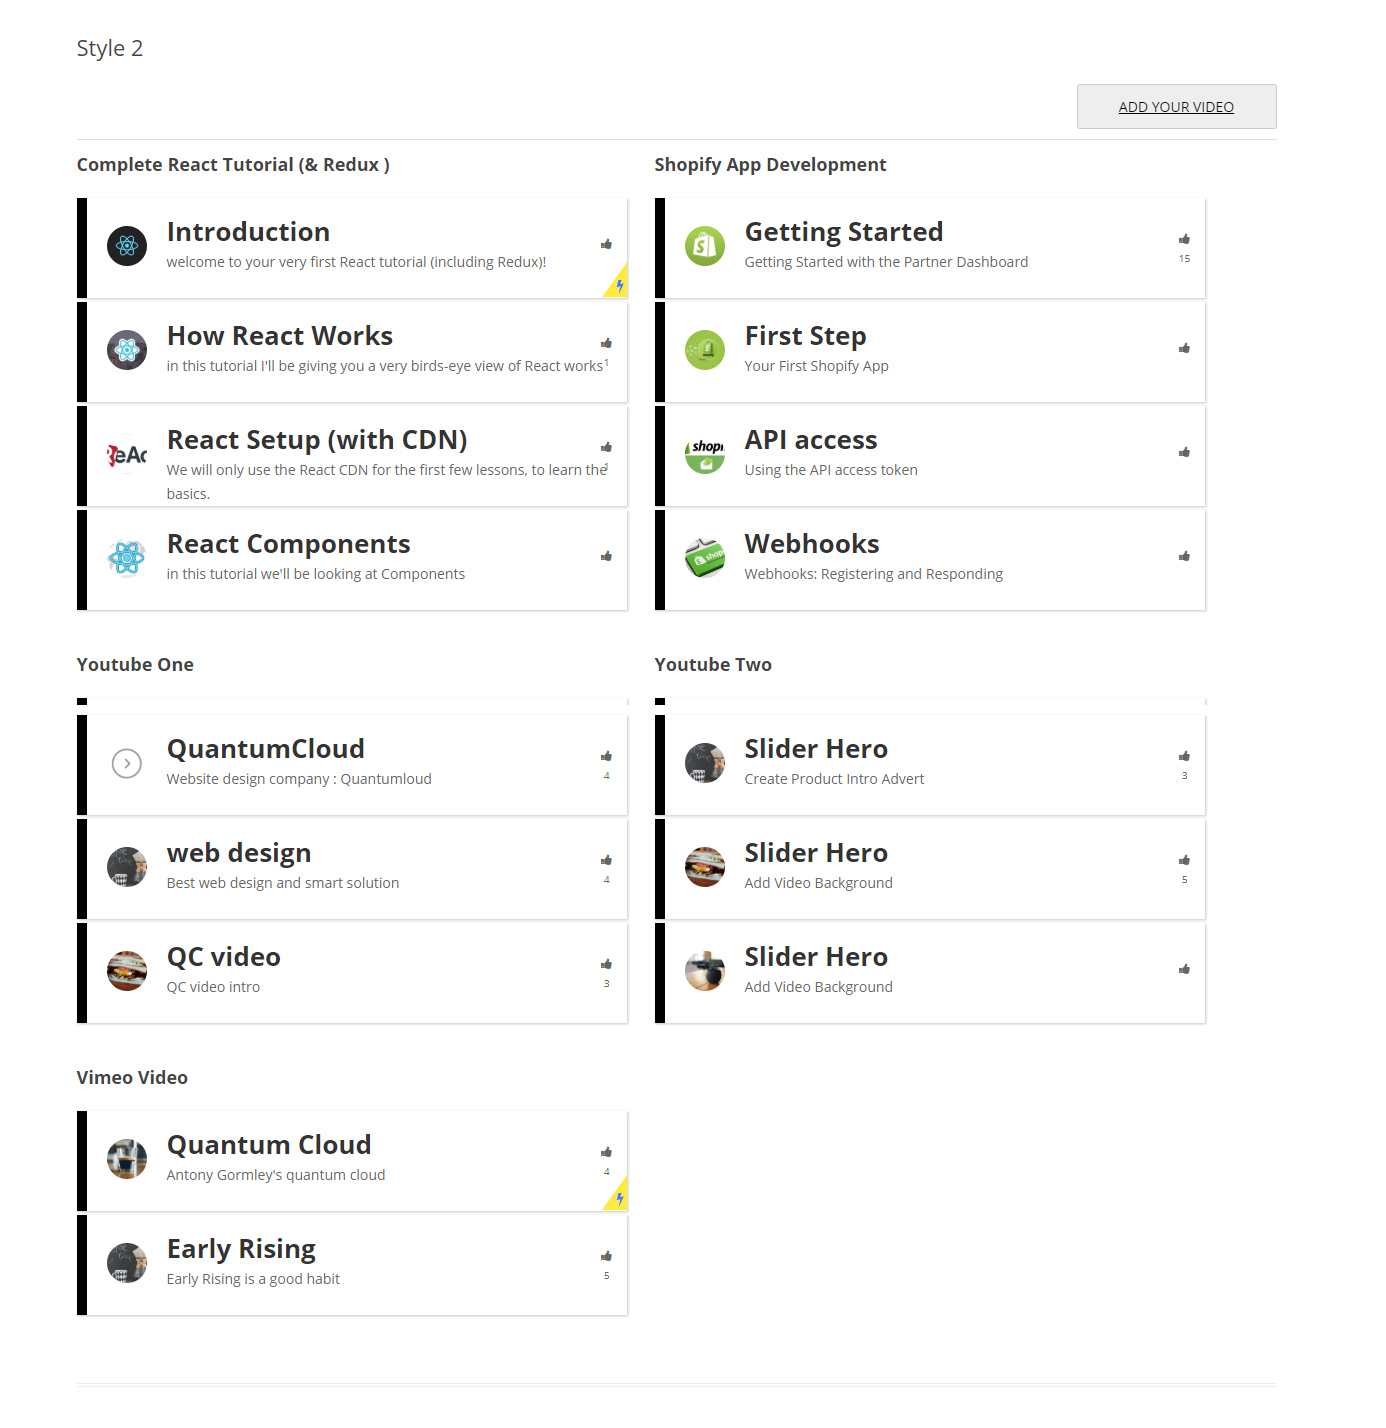1386x1428 pixels.
Task: Click the ADD YOUR VIDEO button
Action: tap(1176, 106)
